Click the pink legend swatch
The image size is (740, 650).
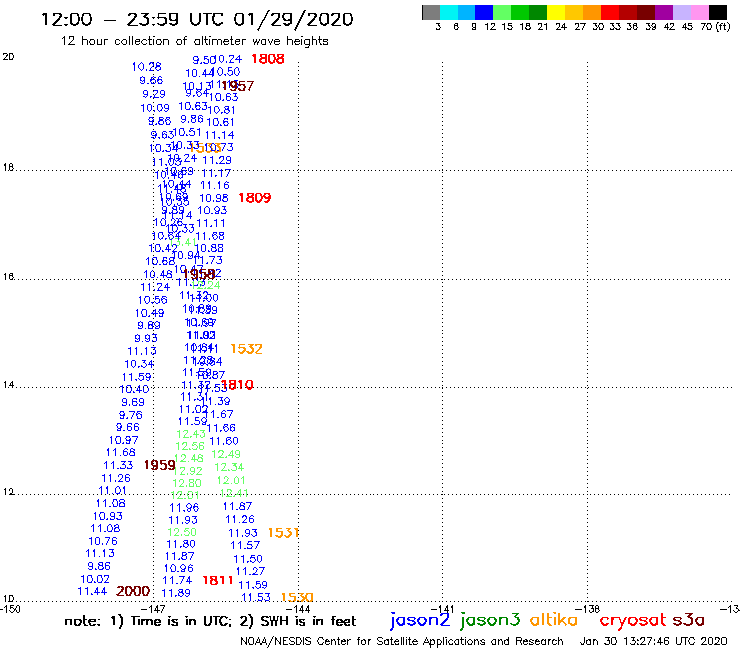[699, 12]
